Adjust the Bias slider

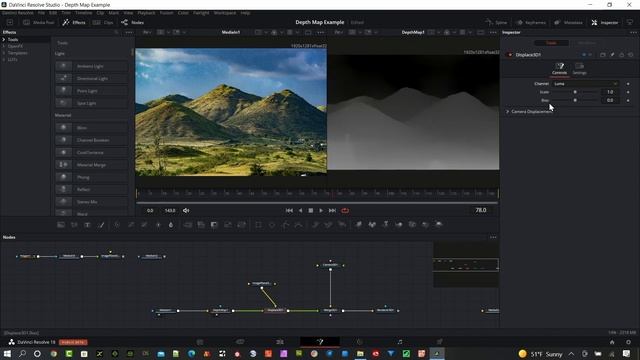575,100
